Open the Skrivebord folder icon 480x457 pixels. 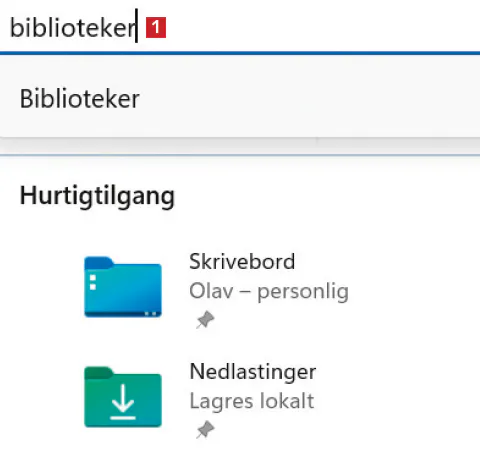tap(123, 287)
